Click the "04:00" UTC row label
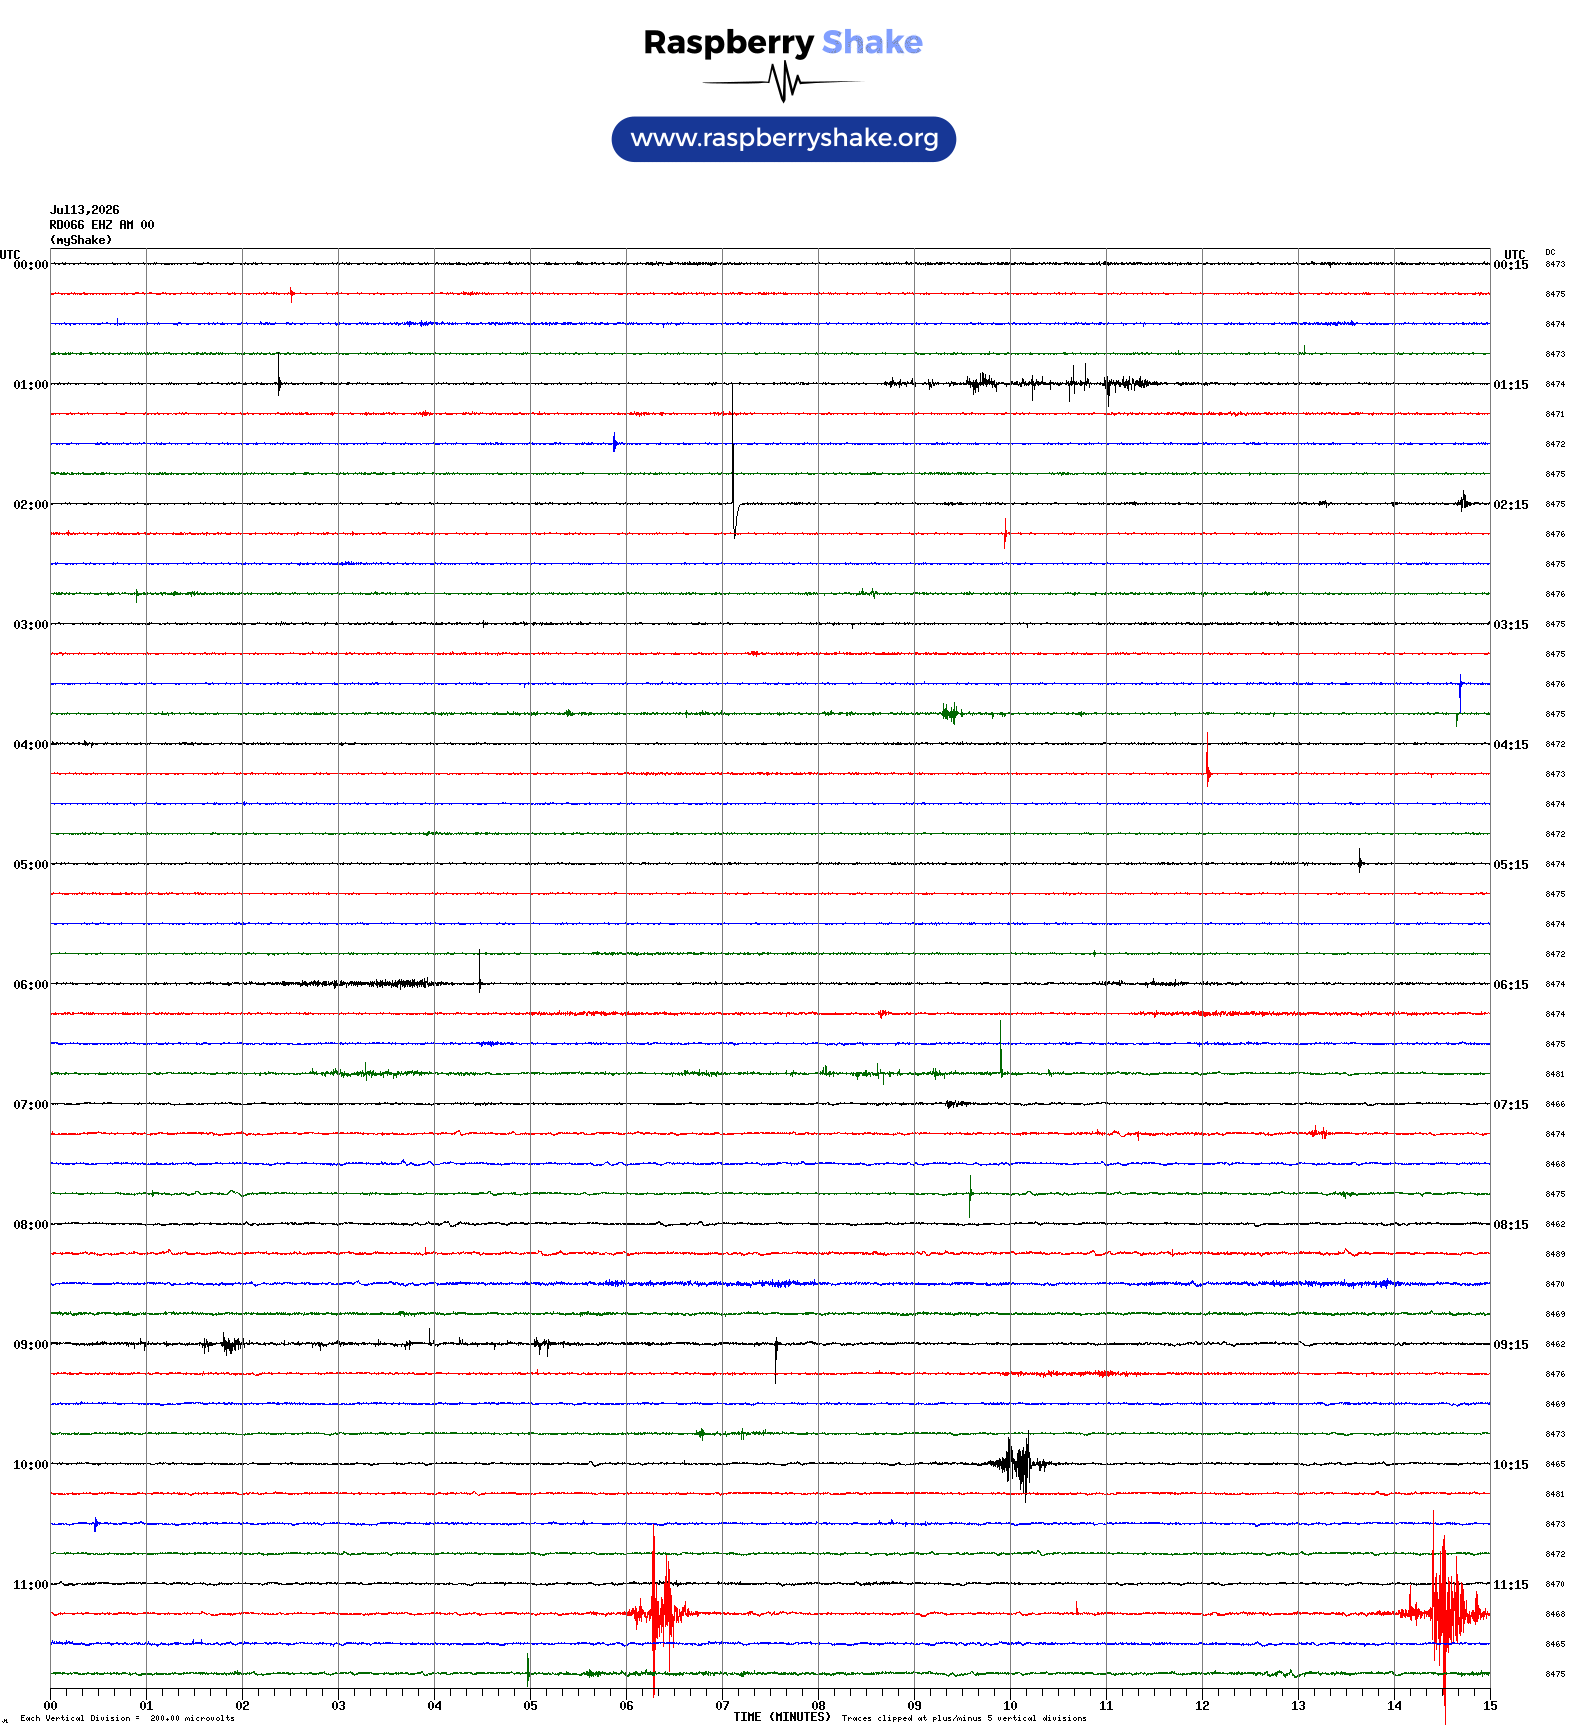The image size is (1570, 1732). click(x=31, y=745)
